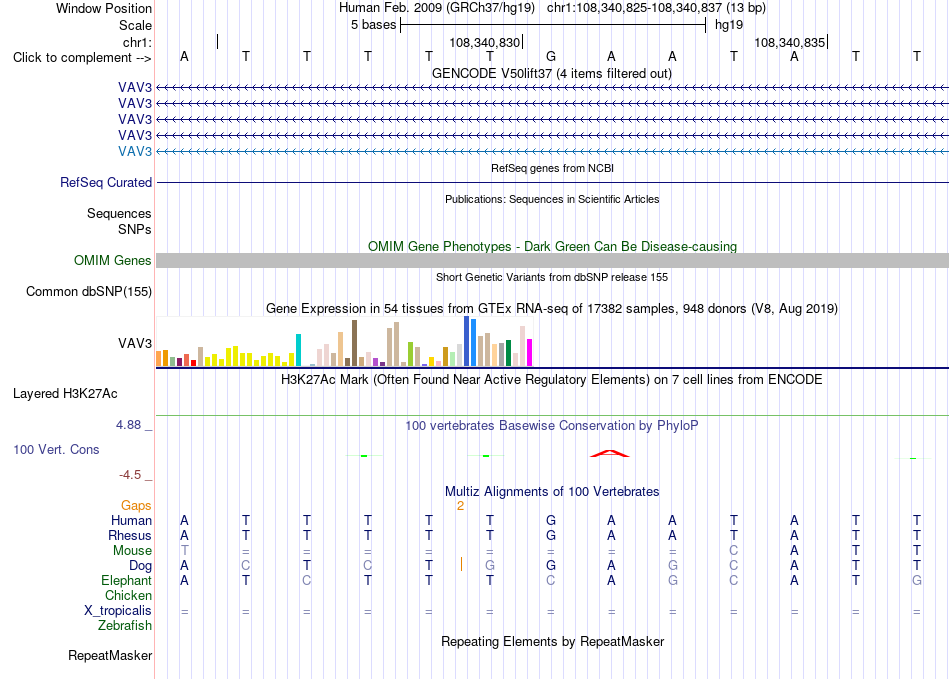Click the Zebrafish species label
Image resolution: width=950 pixels, height=679 pixels.
[x=125, y=625]
